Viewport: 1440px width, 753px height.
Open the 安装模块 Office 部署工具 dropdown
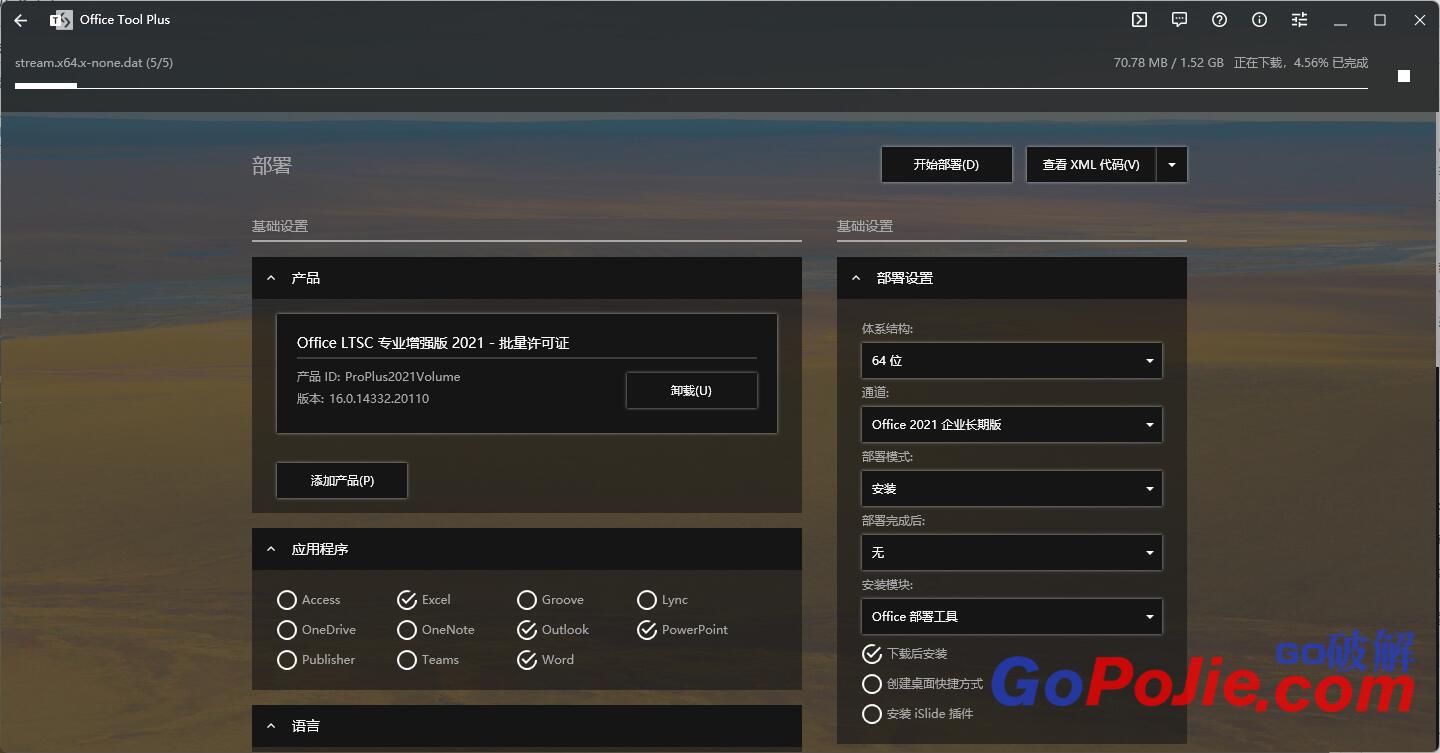[x=1011, y=616]
